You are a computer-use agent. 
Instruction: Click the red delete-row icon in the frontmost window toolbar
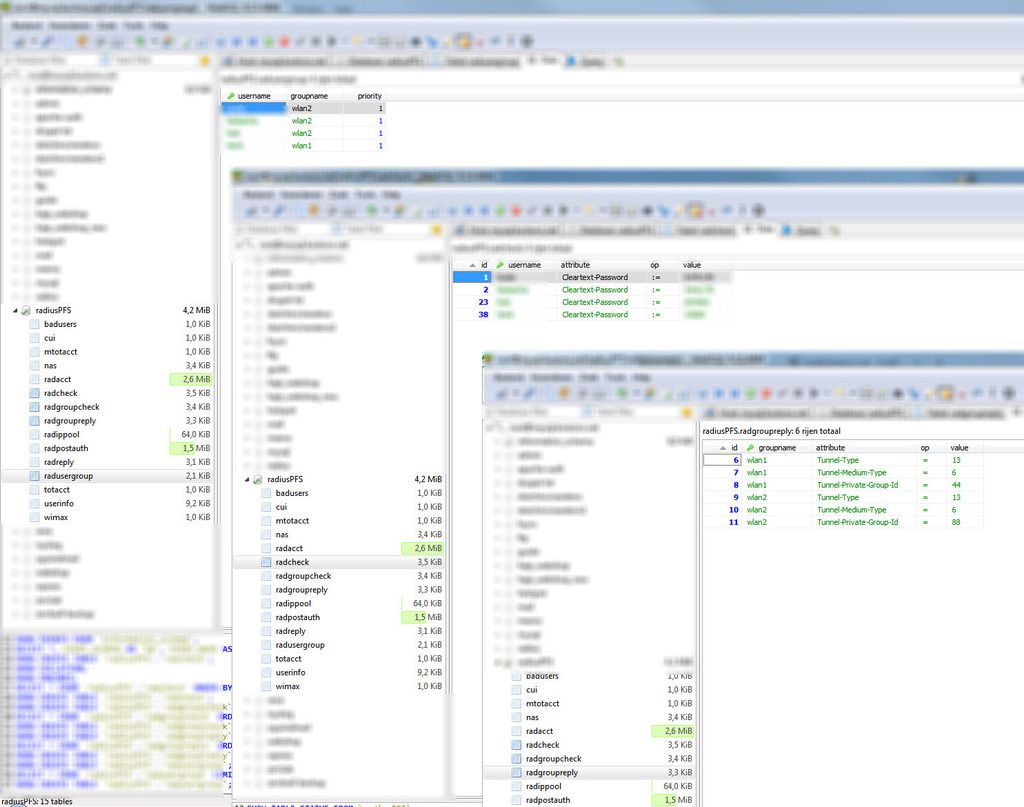767,394
